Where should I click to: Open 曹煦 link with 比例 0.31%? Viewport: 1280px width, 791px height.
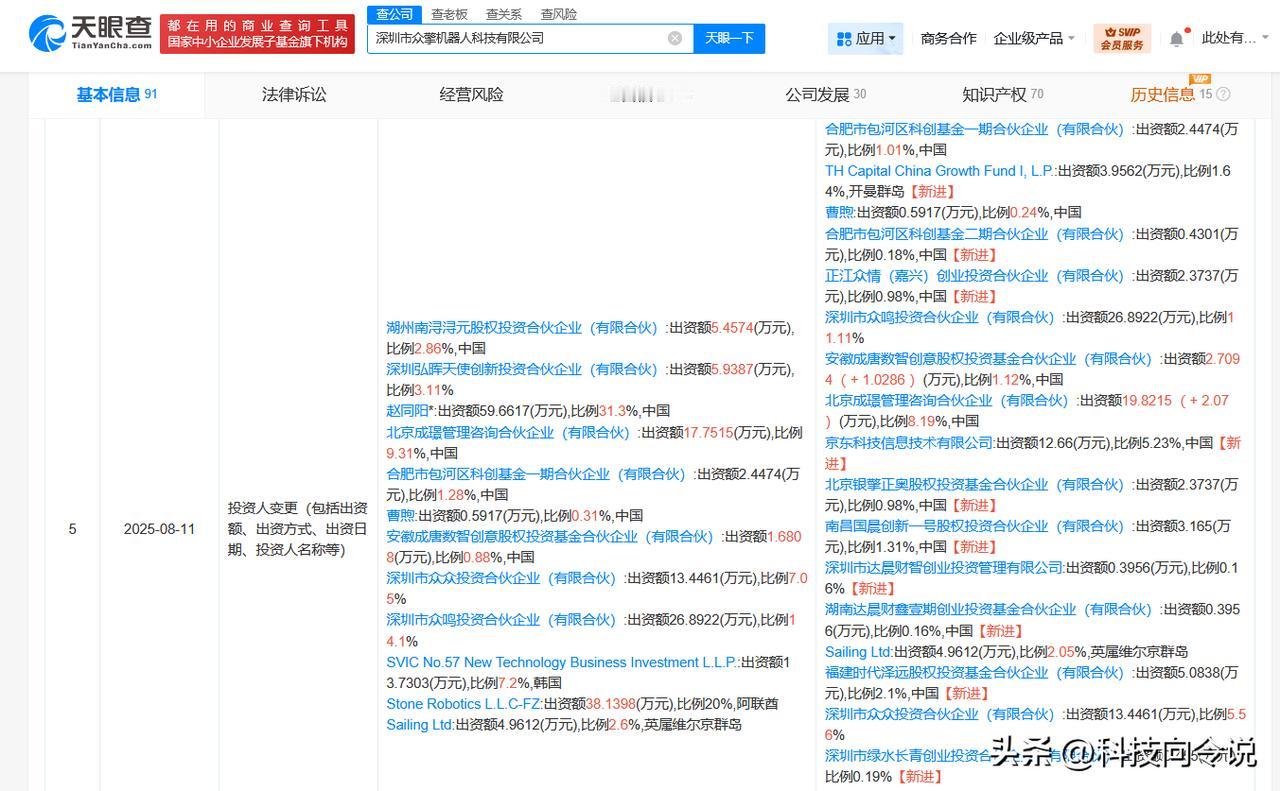pos(400,516)
